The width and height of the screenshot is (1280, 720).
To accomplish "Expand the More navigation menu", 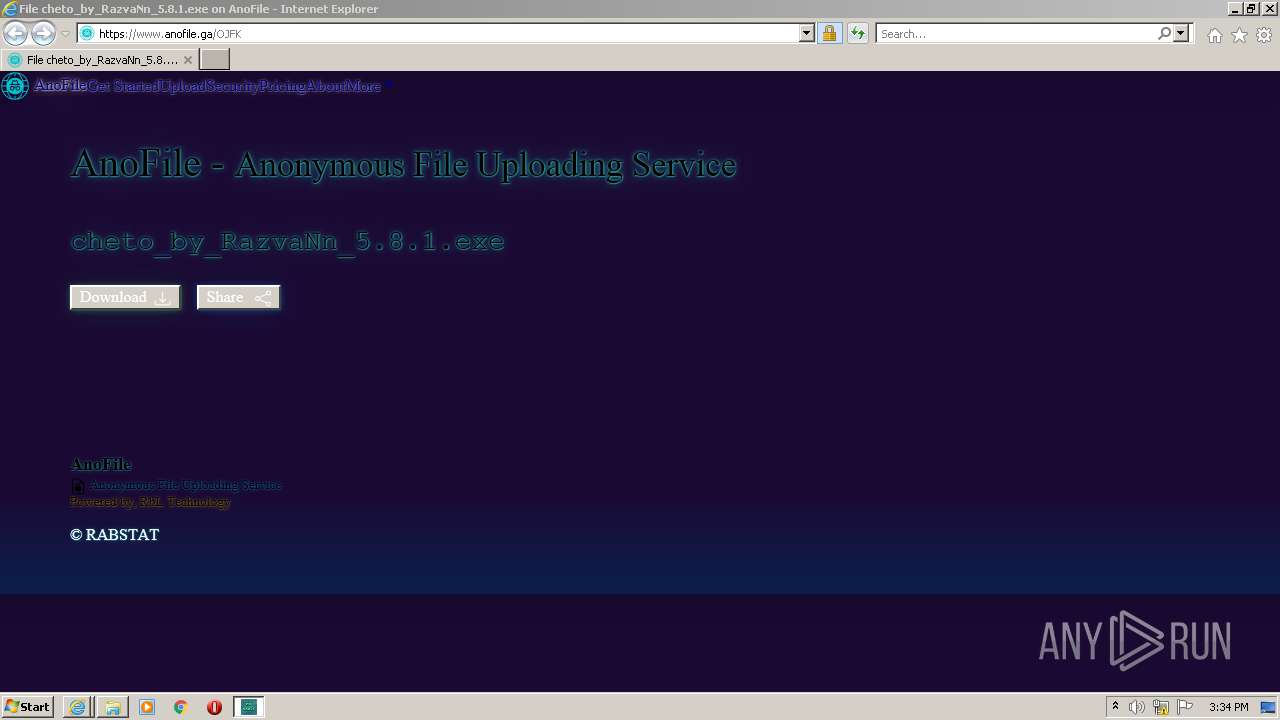I will [x=363, y=86].
